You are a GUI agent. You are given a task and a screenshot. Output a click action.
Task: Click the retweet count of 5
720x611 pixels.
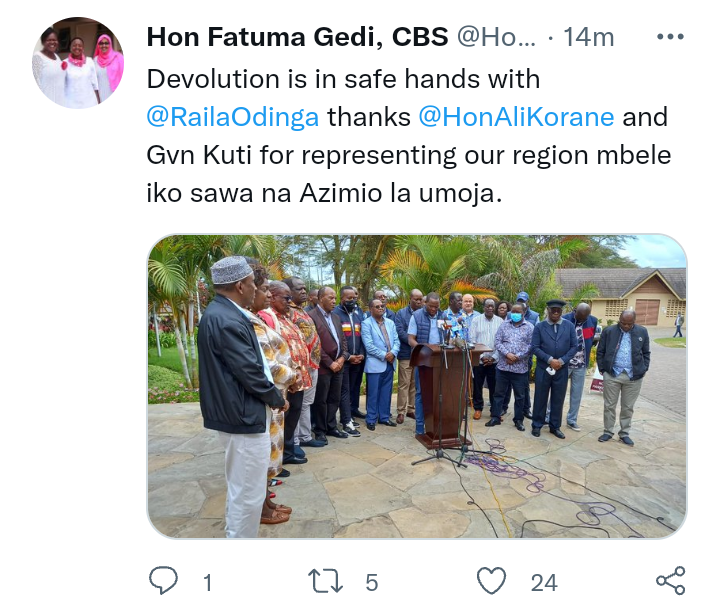[x=371, y=583]
